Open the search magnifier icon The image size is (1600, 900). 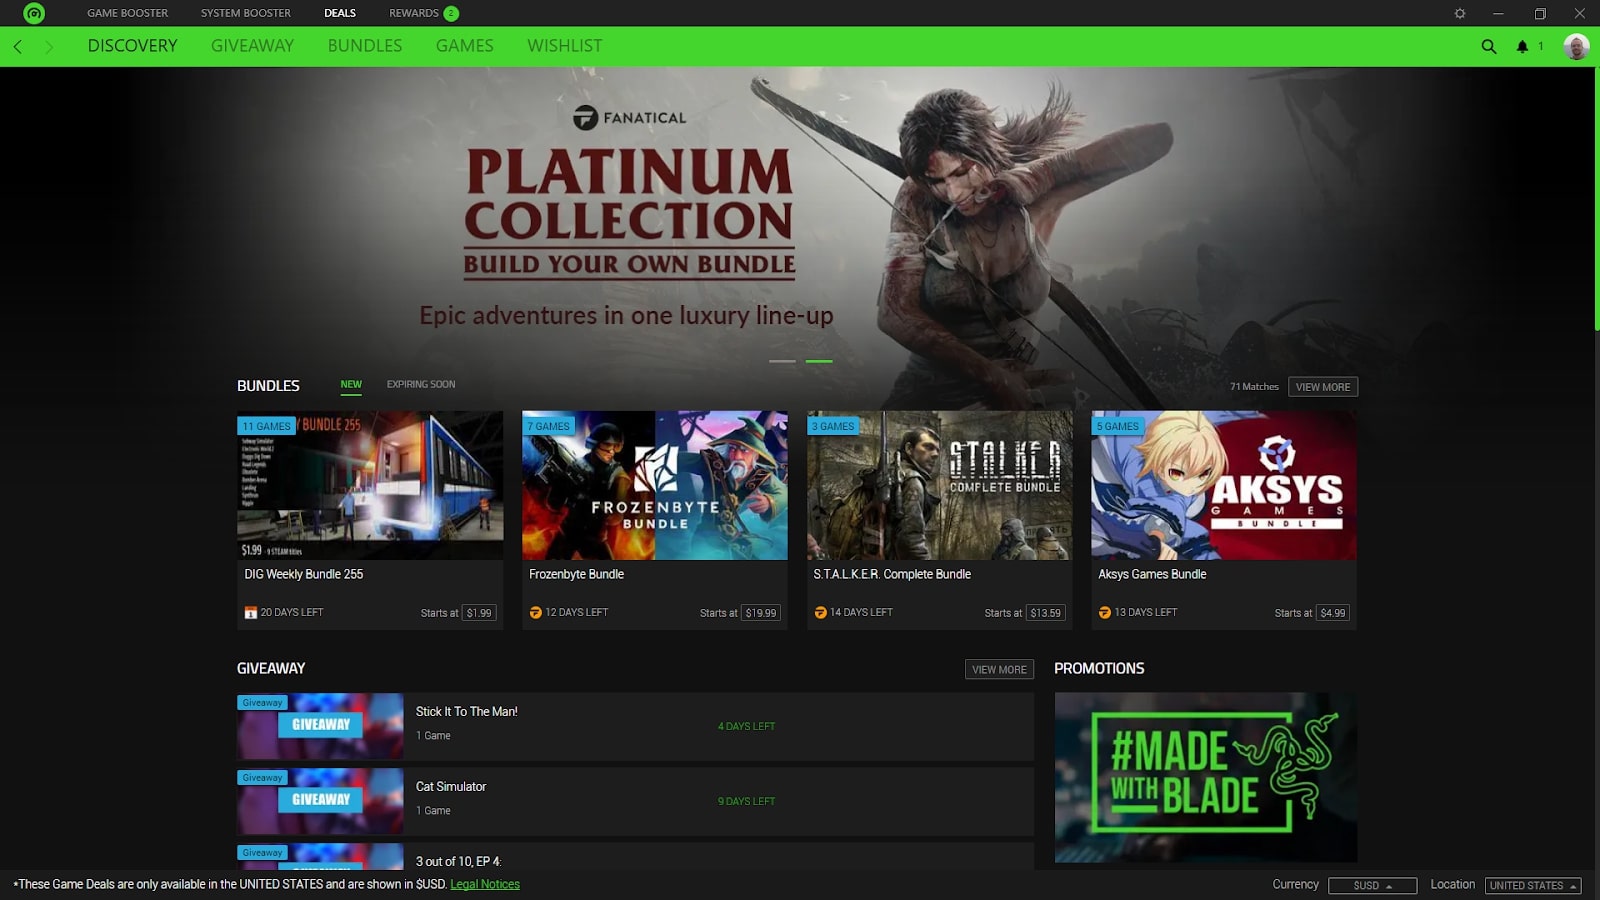point(1489,46)
